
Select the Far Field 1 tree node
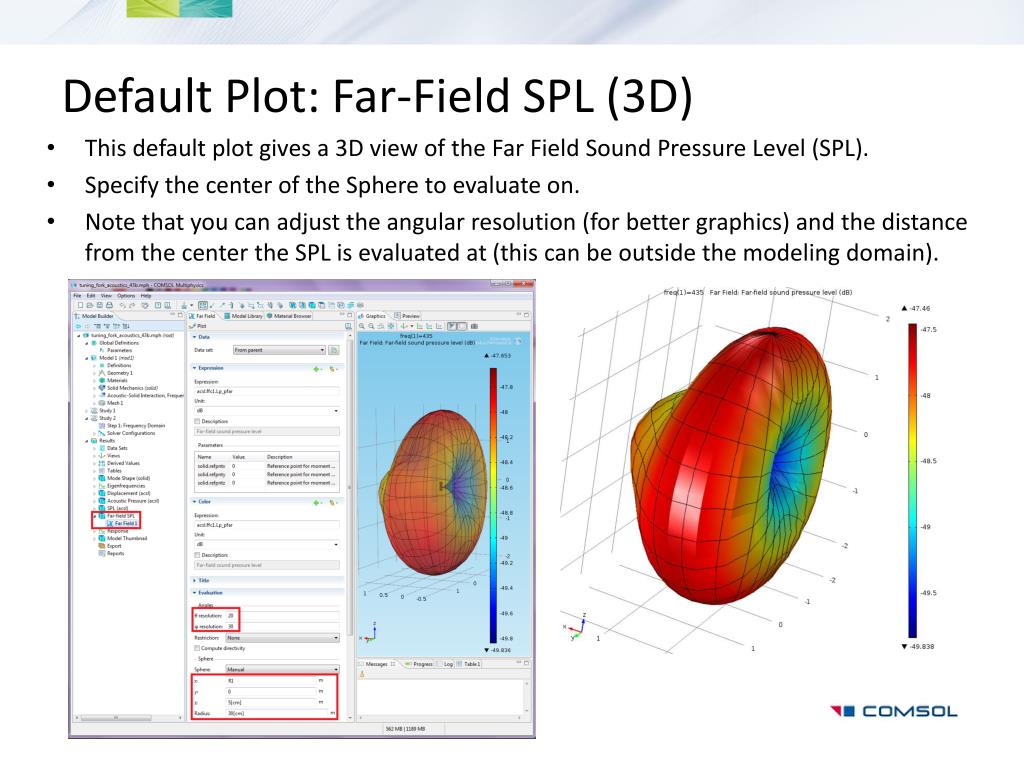pos(124,523)
